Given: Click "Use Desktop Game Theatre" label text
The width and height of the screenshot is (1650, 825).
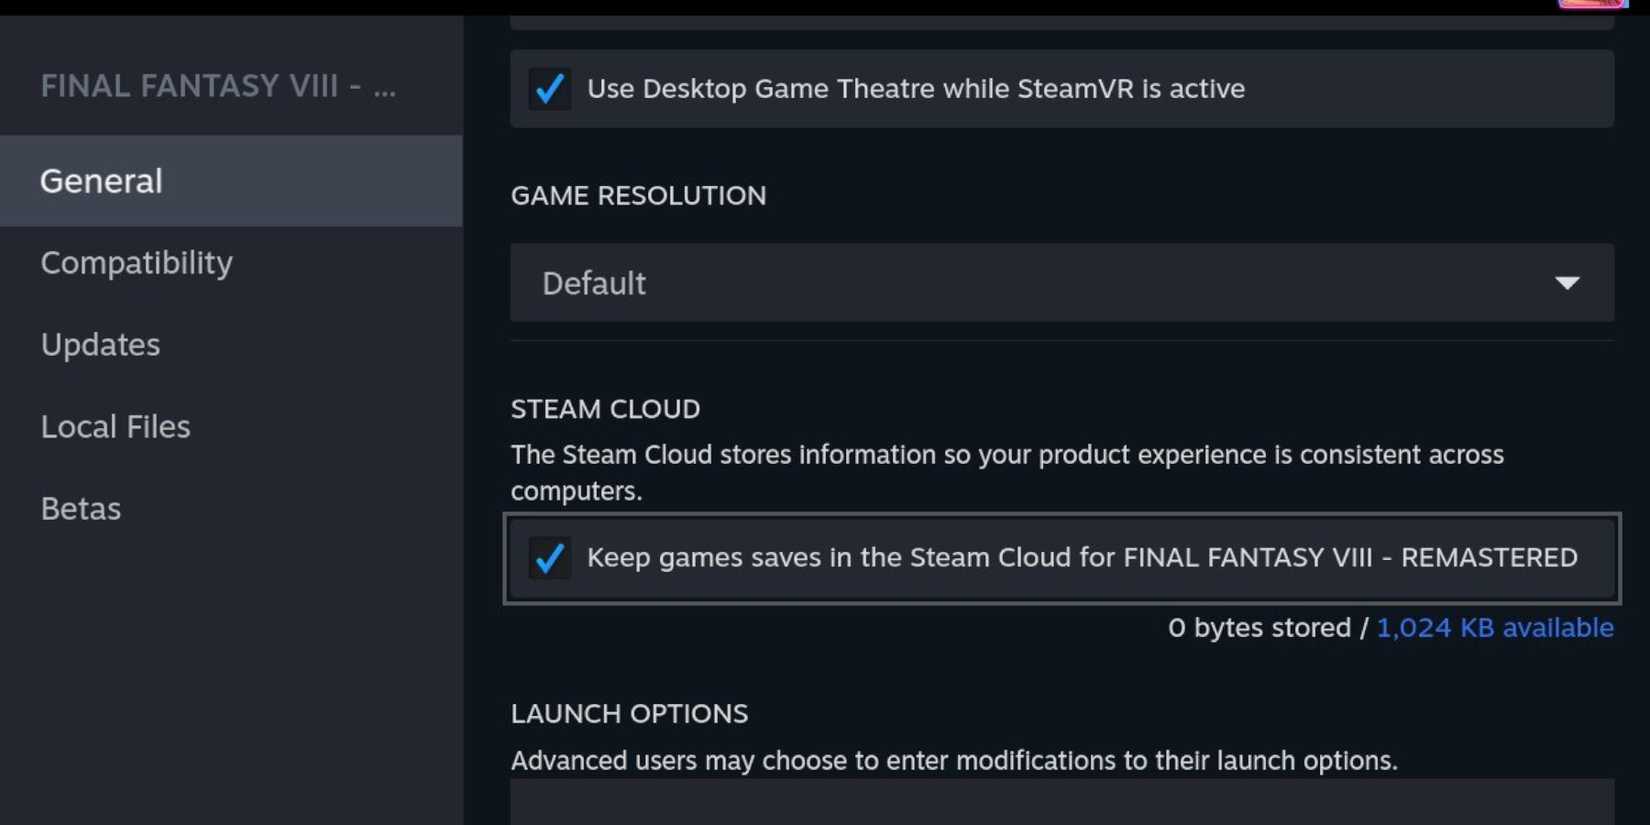Looking at the screenshot, I should pyautogui.click(x=915, y=89).
